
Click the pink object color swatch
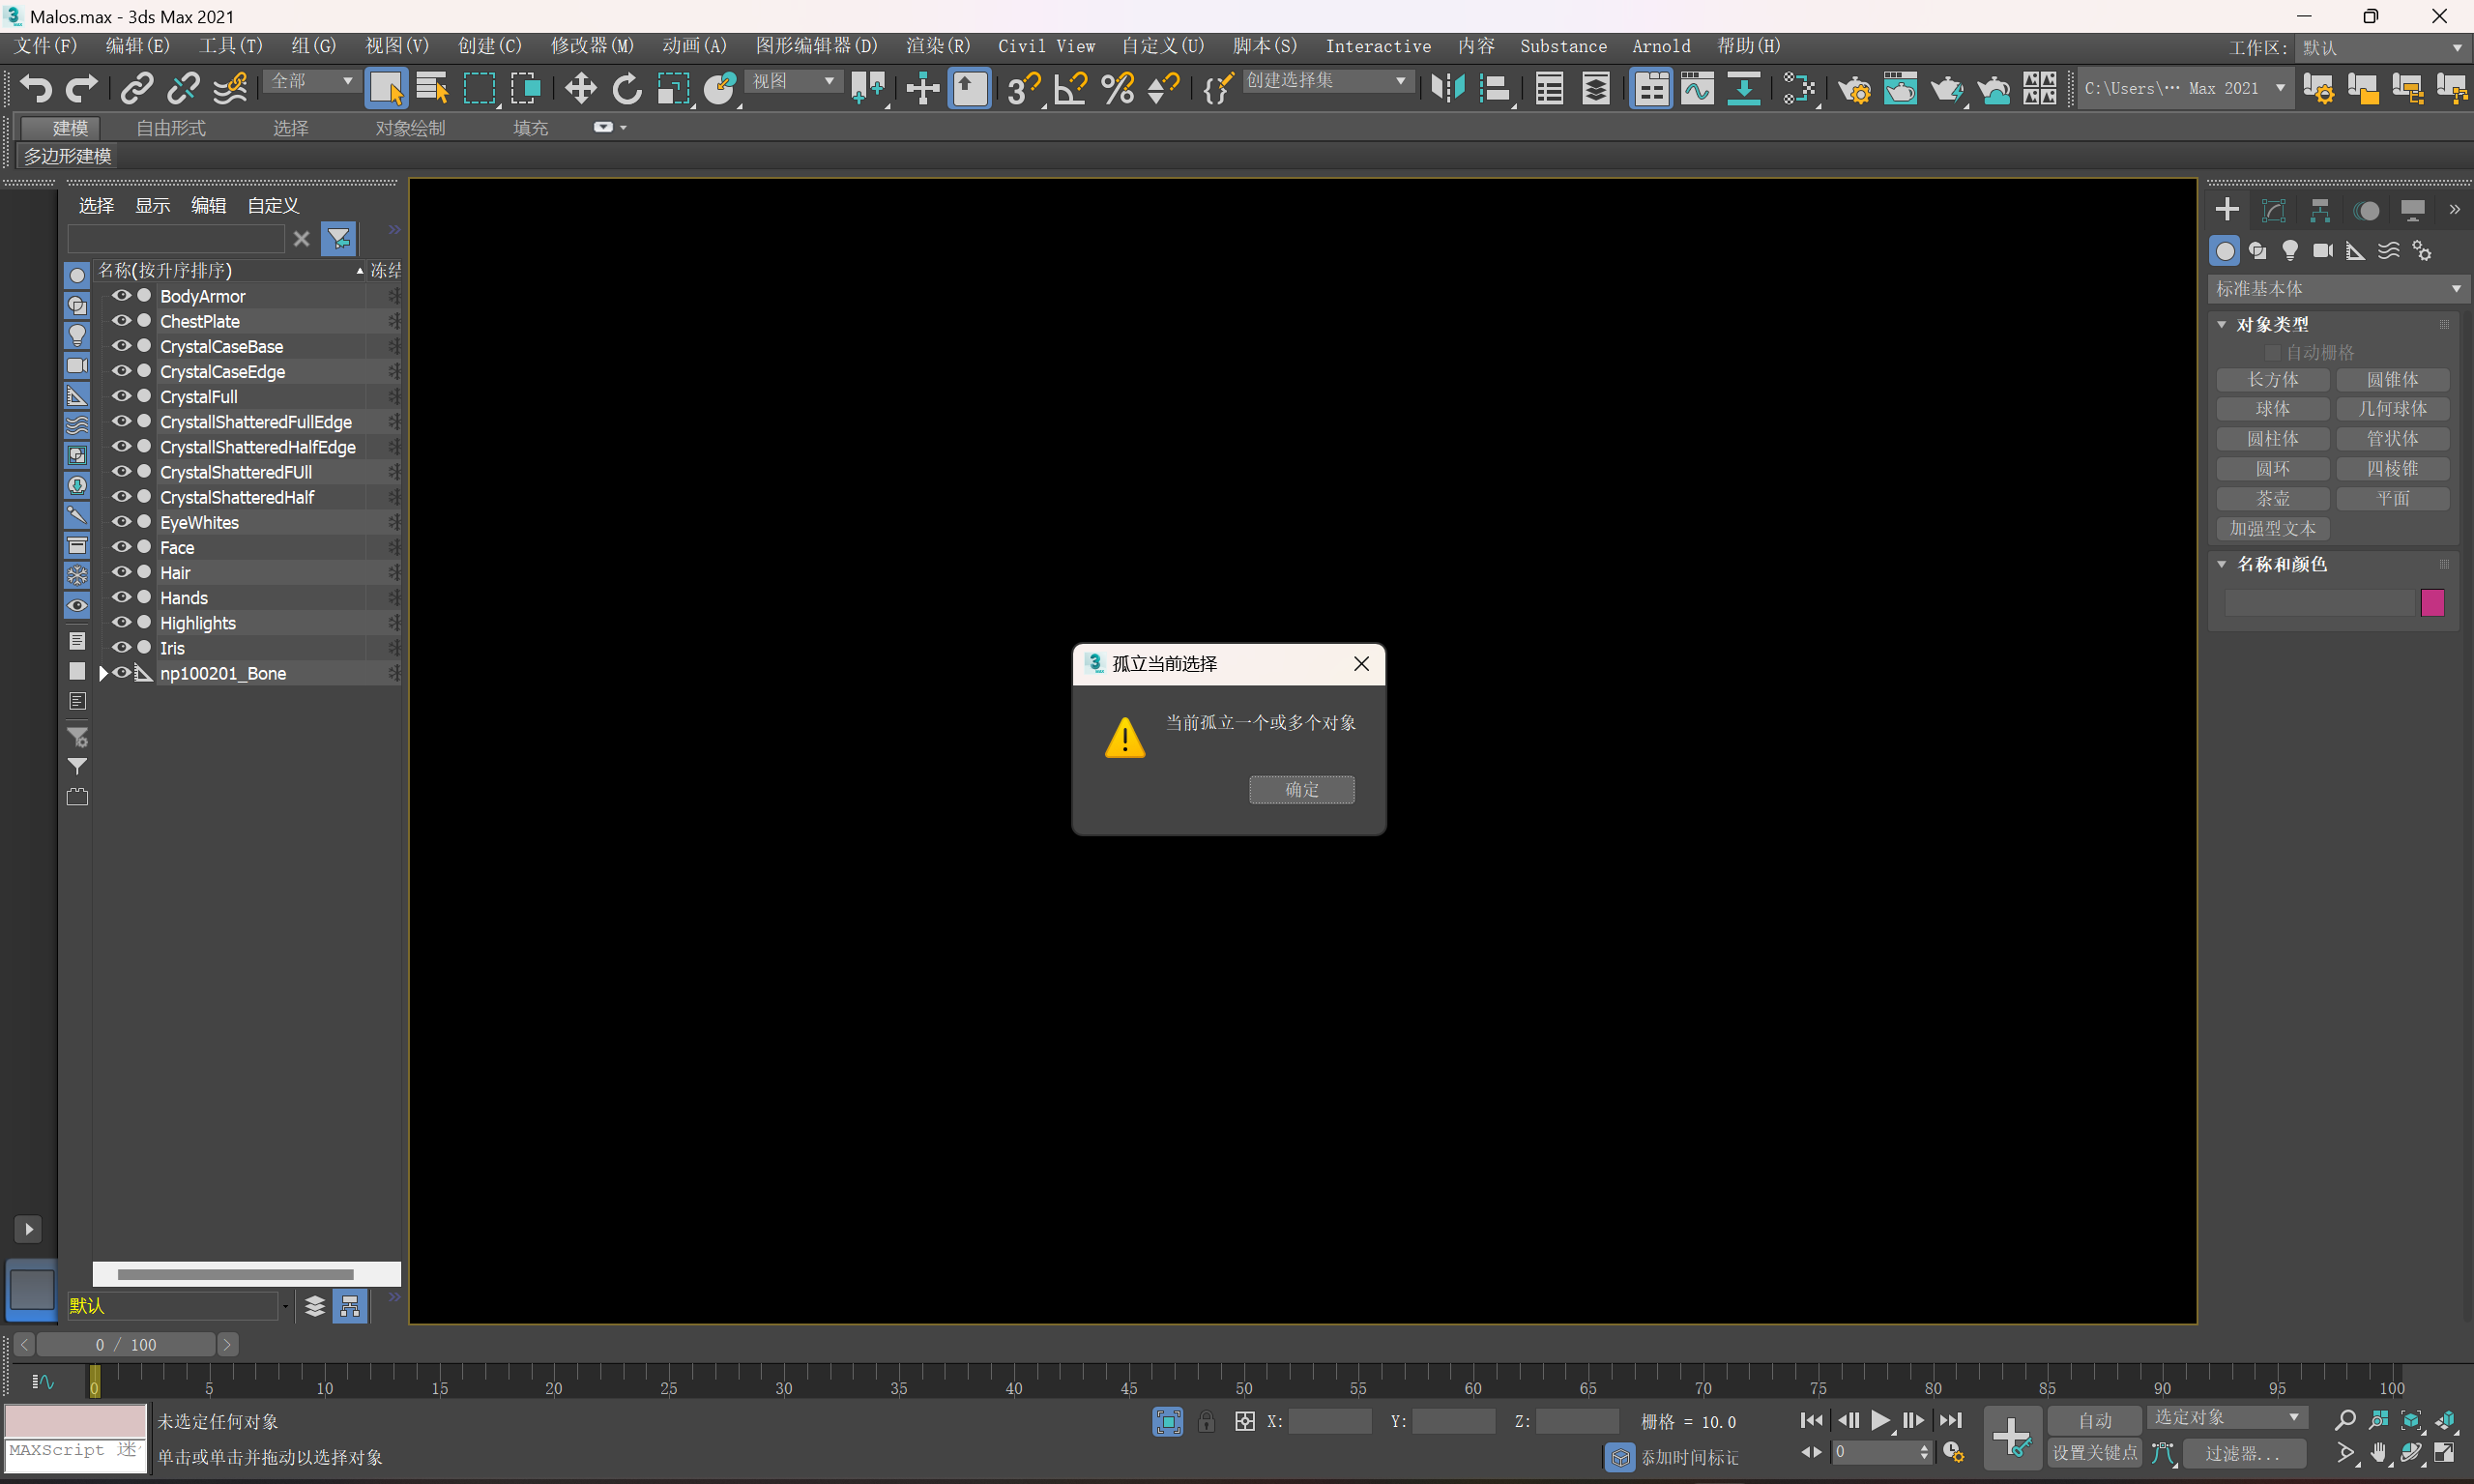tap(2432, 602)
